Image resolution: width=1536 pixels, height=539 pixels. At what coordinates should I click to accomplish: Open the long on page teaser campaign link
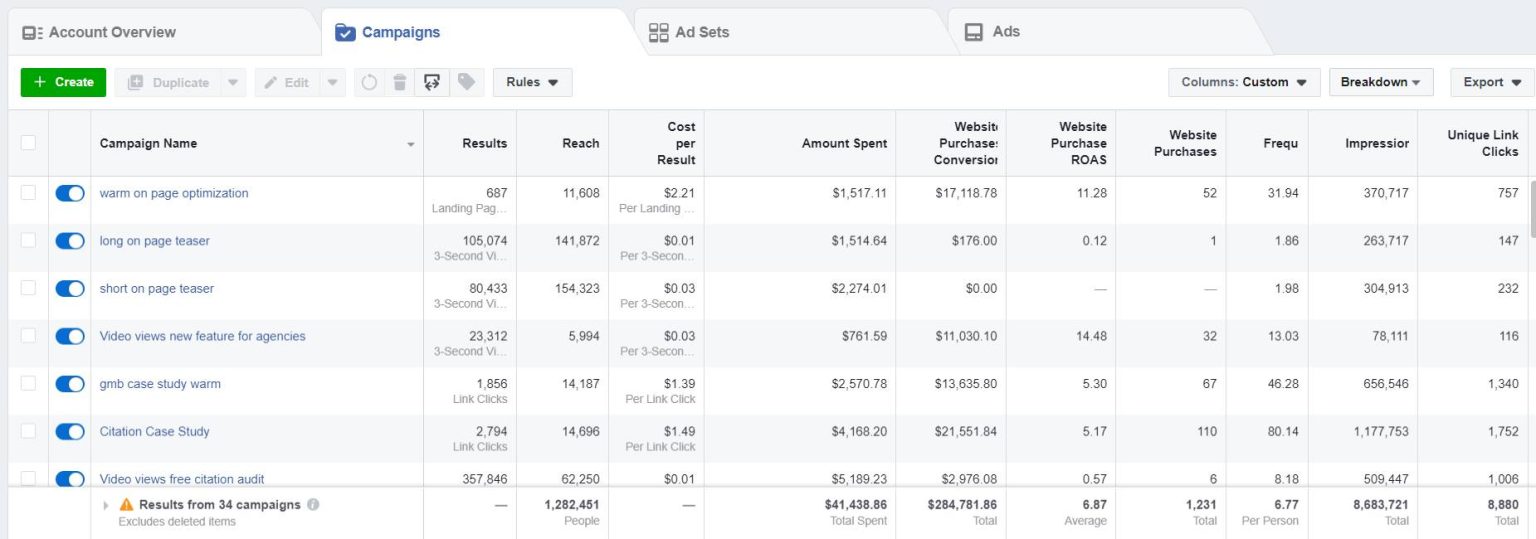154,241
